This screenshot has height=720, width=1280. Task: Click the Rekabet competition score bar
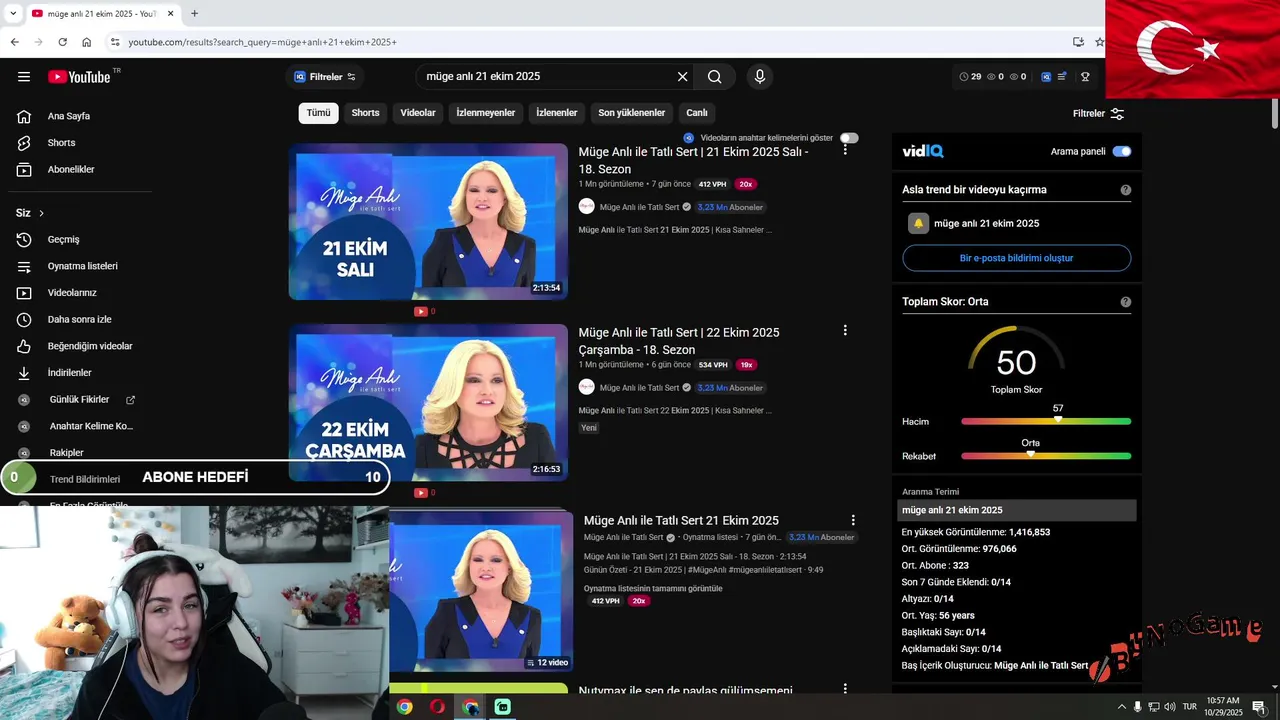(x=1046, y=456)
